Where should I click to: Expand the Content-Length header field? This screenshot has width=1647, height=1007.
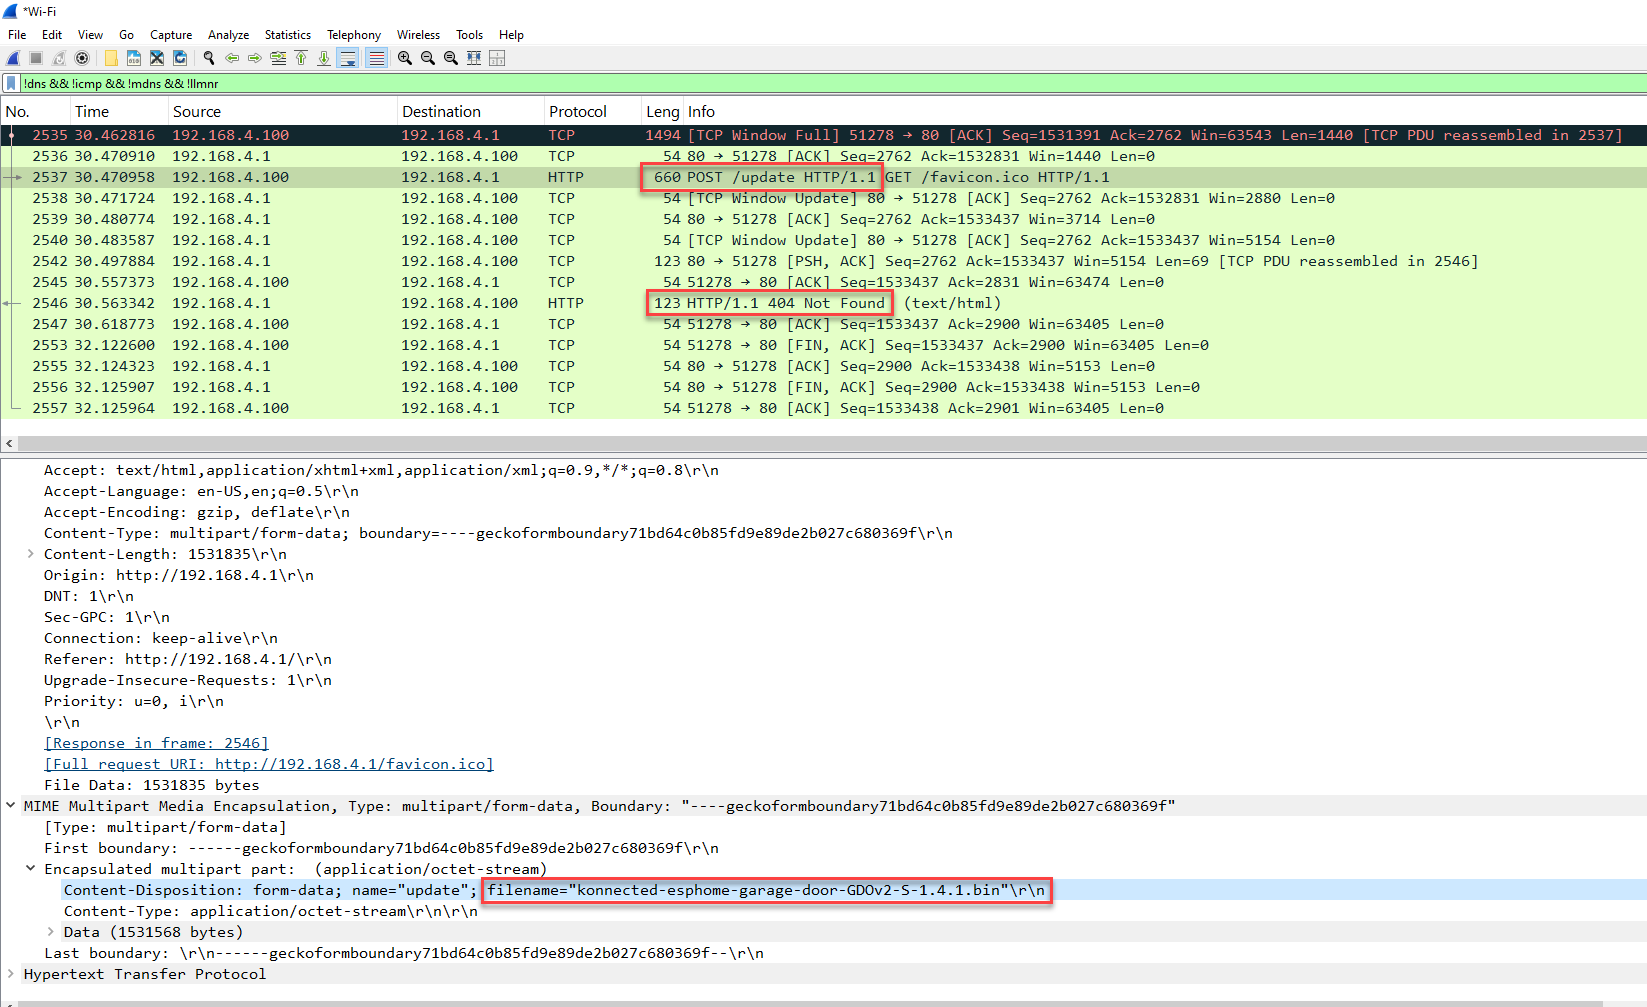click(30, 554)
